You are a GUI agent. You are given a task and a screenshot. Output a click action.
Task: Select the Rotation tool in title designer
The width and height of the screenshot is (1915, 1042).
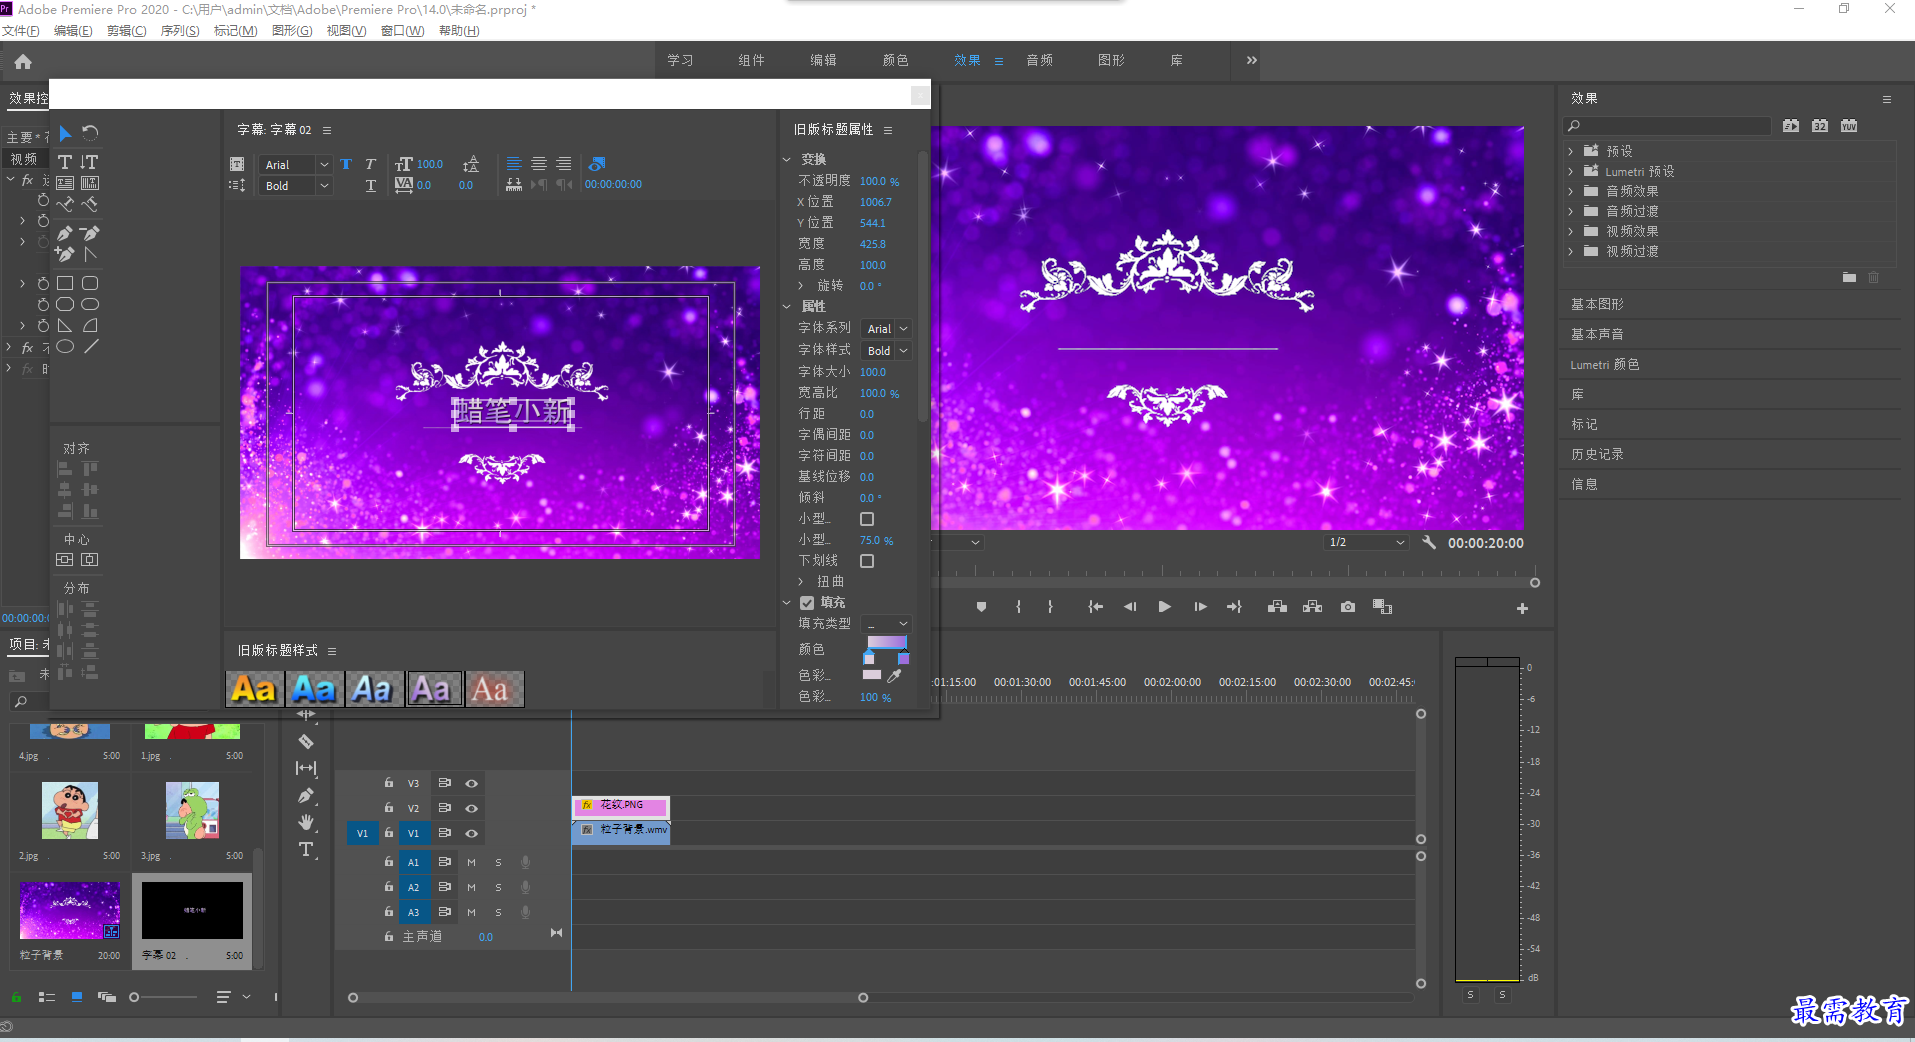coord(90,133)
